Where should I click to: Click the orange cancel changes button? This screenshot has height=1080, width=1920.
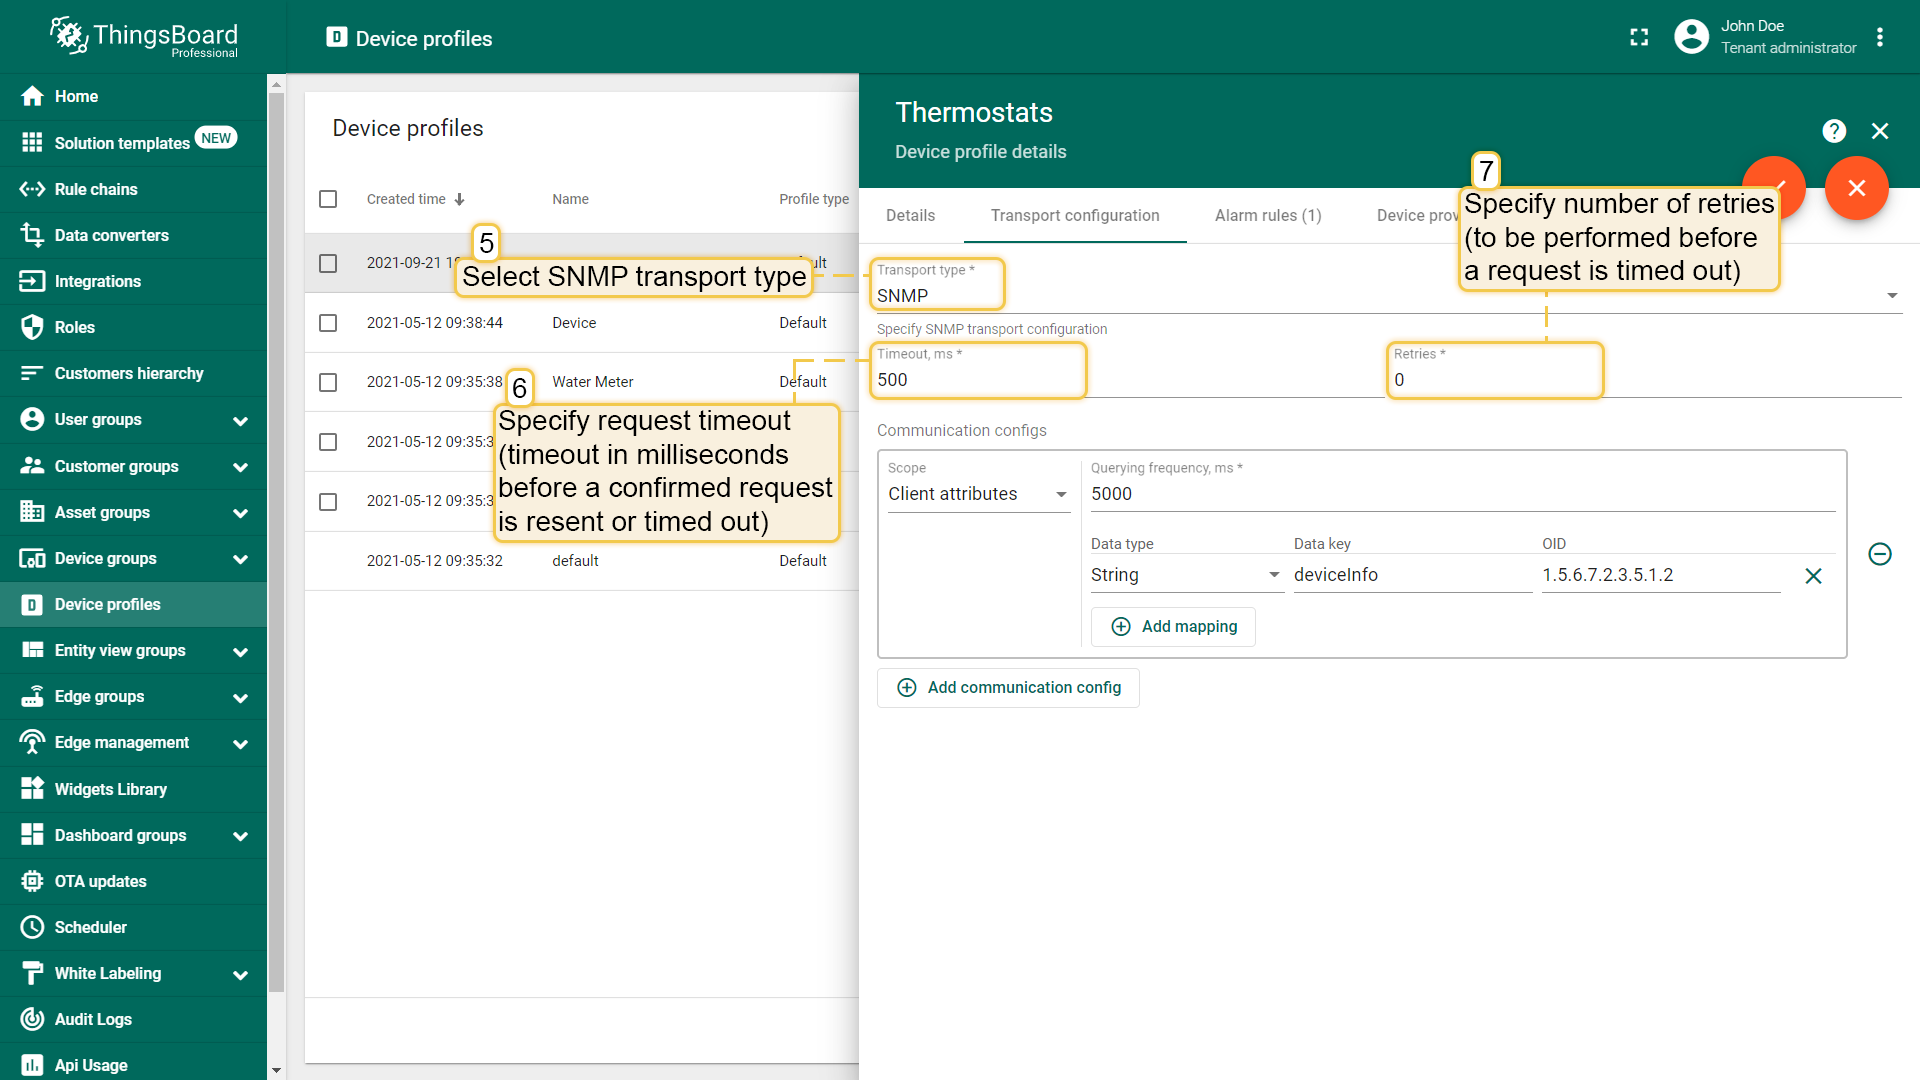point(1856,188)
